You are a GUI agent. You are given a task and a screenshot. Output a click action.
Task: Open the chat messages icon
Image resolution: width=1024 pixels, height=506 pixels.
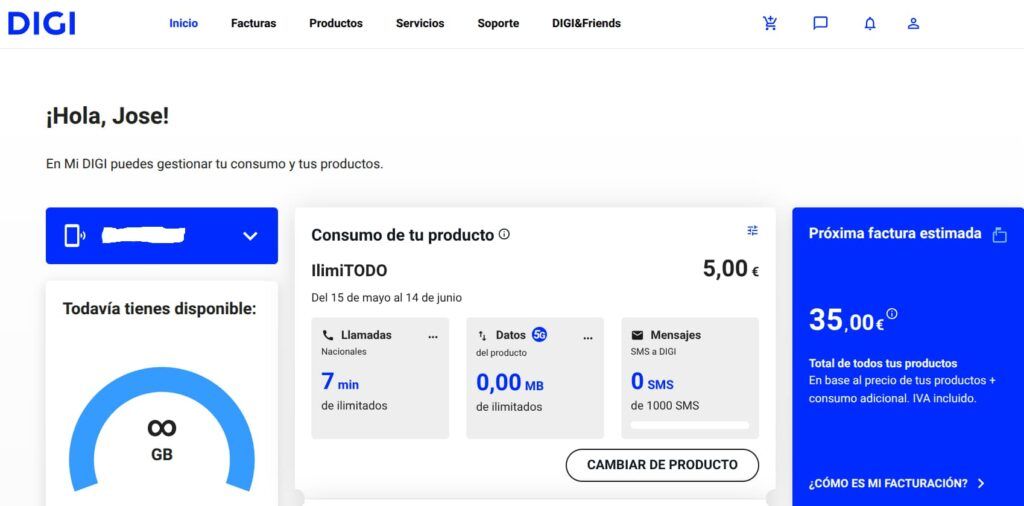point(820,24)
